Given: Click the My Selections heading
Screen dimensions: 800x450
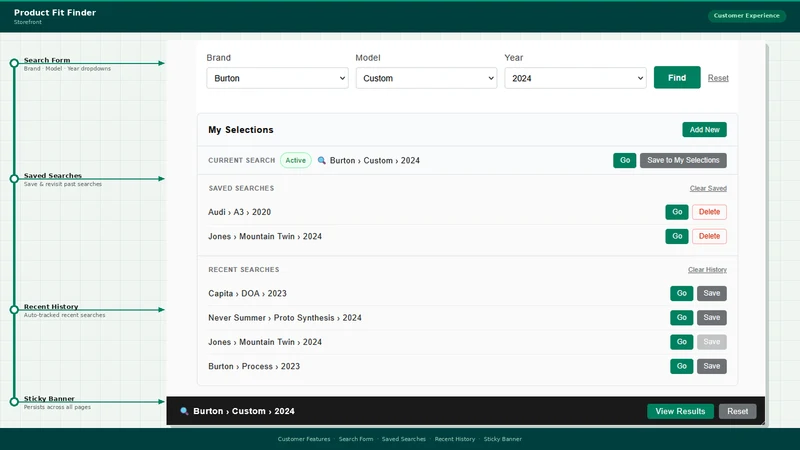Looking at the screenshot, I should pyautogui.click(x=241, y=130).
